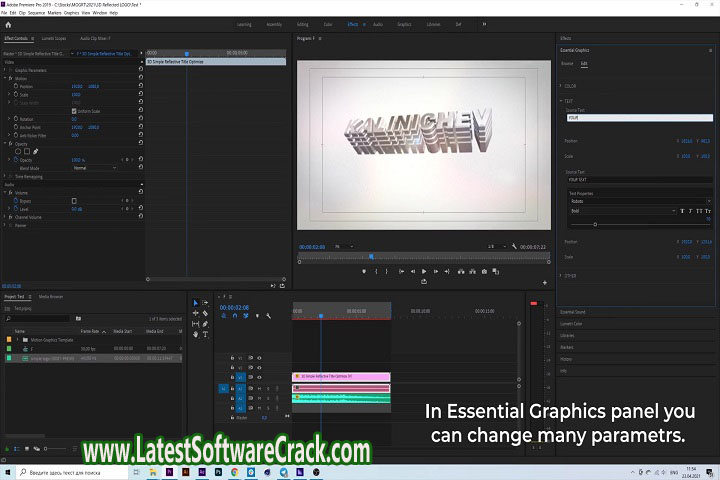Expand the Graphic Parameters section
This screenshot has height=480, width=720.
point(5,70)
